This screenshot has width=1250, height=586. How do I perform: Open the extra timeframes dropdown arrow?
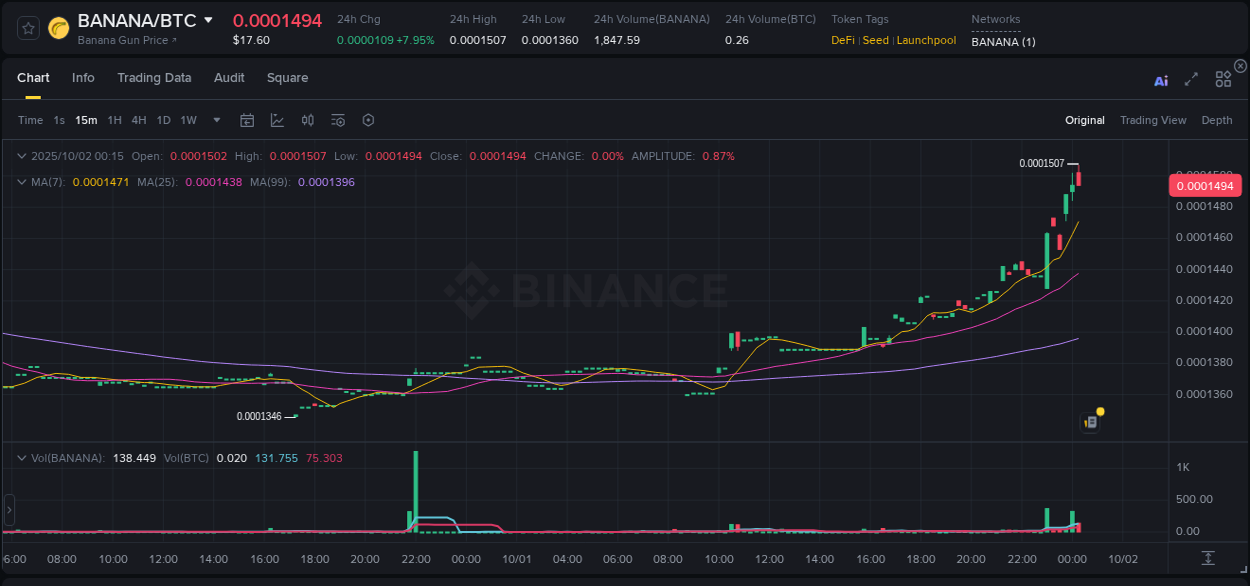(215, 120)
